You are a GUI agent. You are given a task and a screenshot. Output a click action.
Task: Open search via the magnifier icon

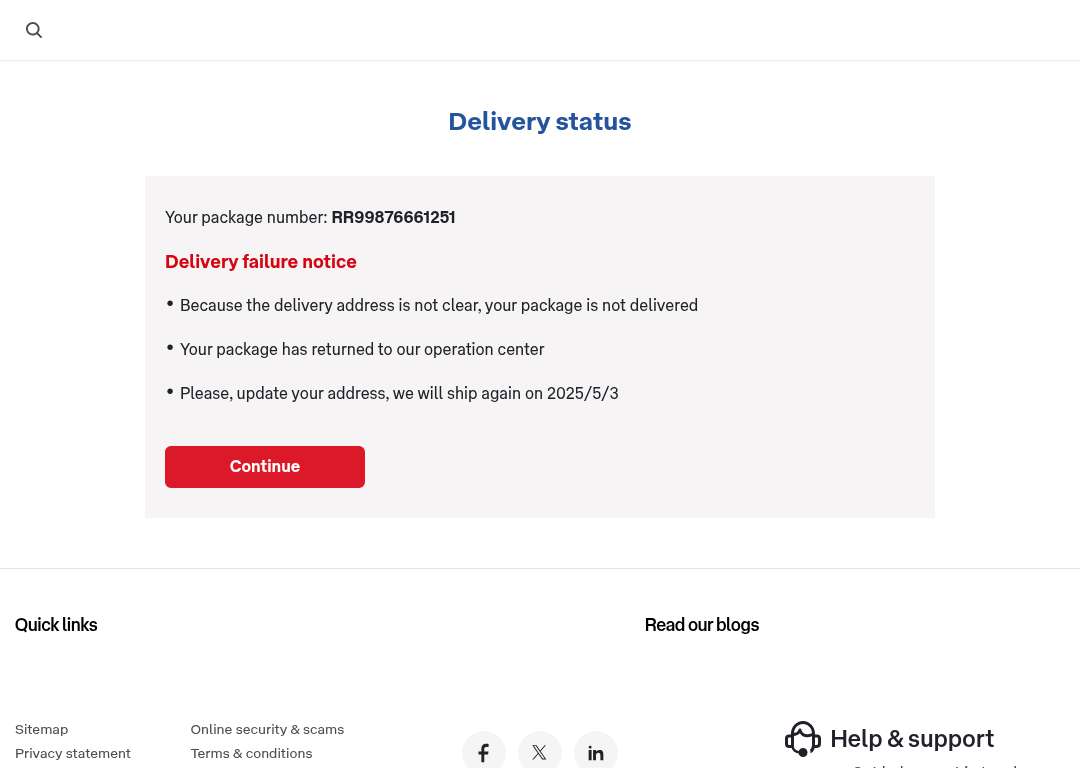point(34,30)
